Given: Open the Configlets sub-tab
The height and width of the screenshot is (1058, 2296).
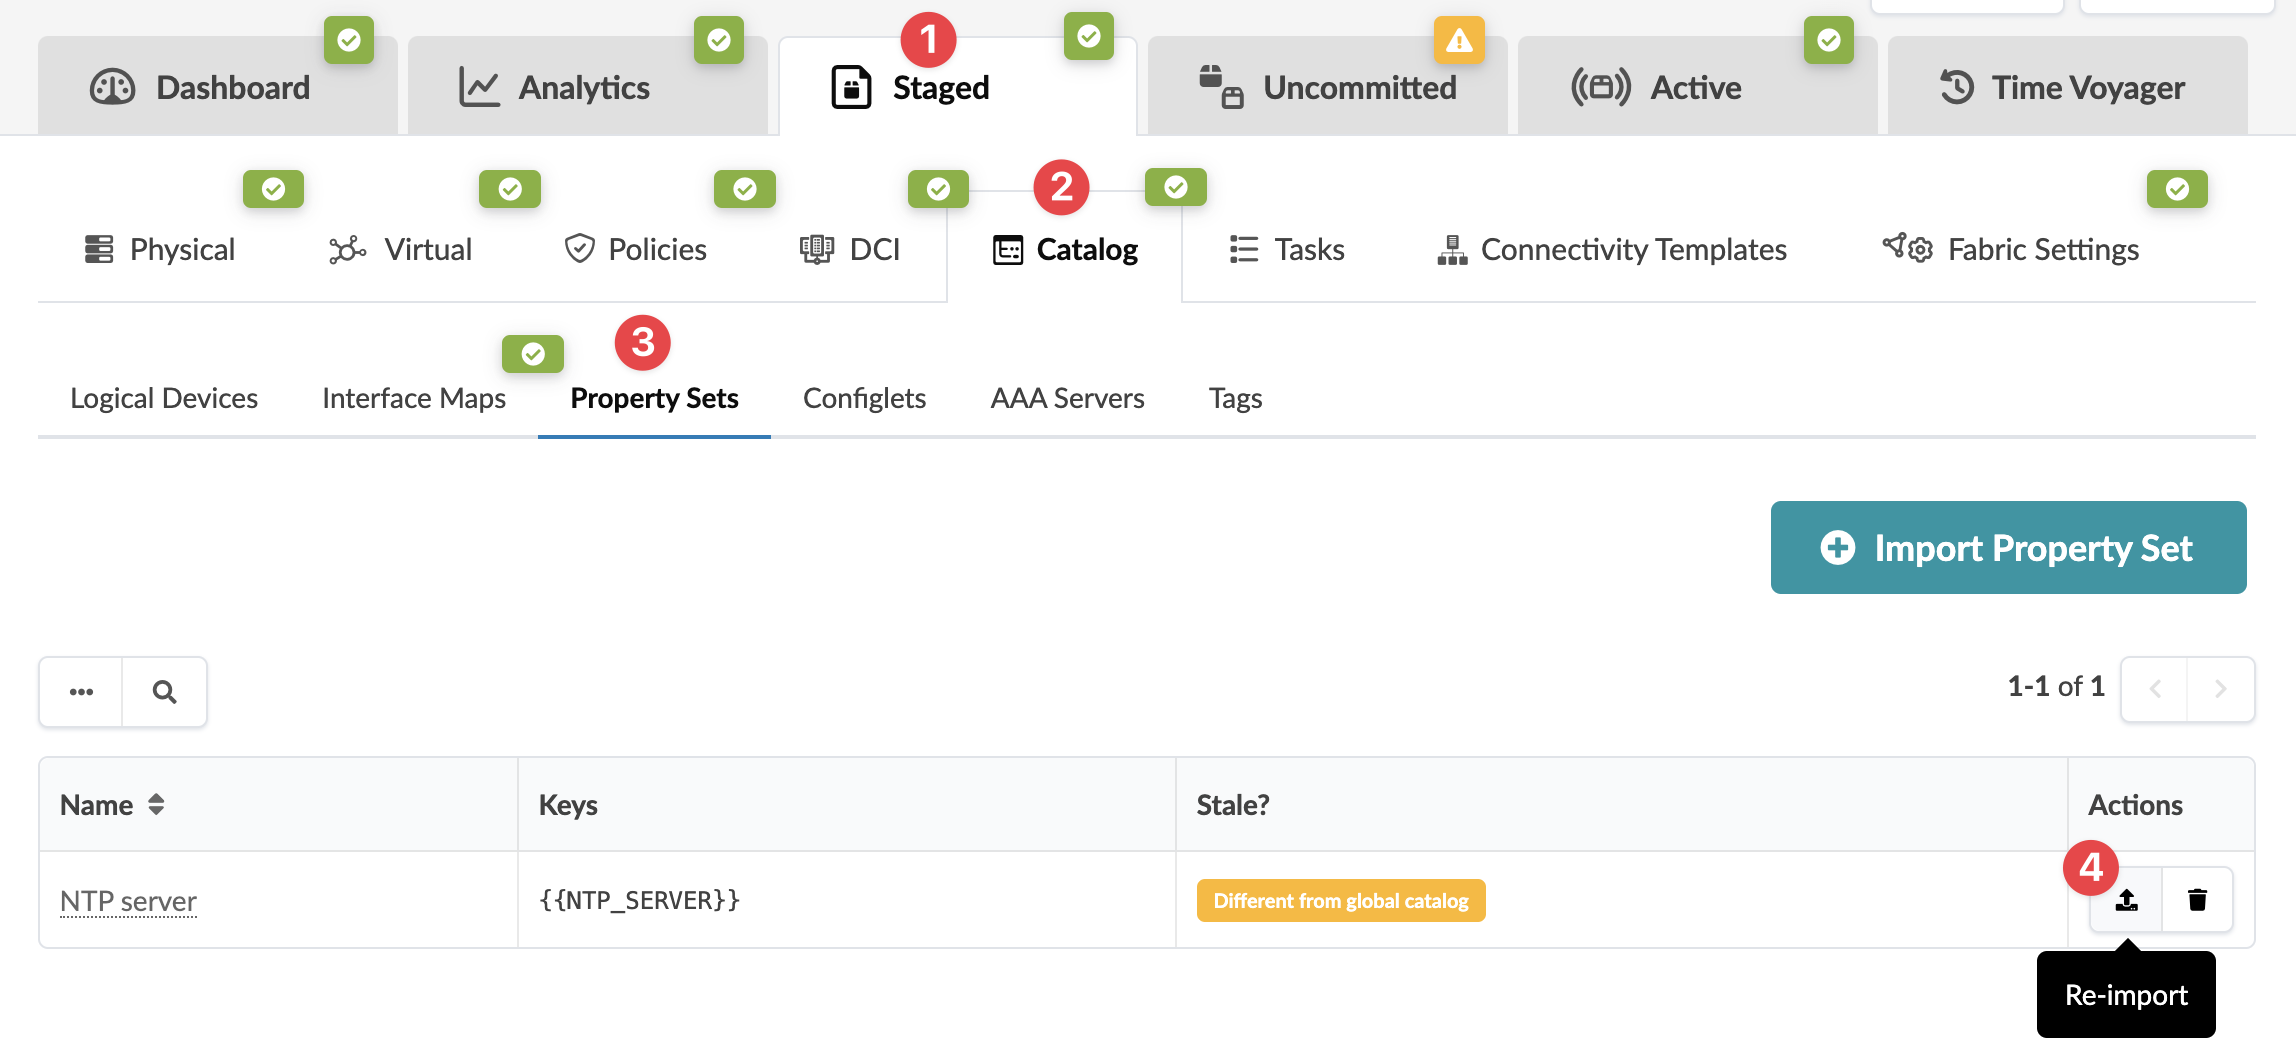Looking at the screenshot, I should [864, 399].
